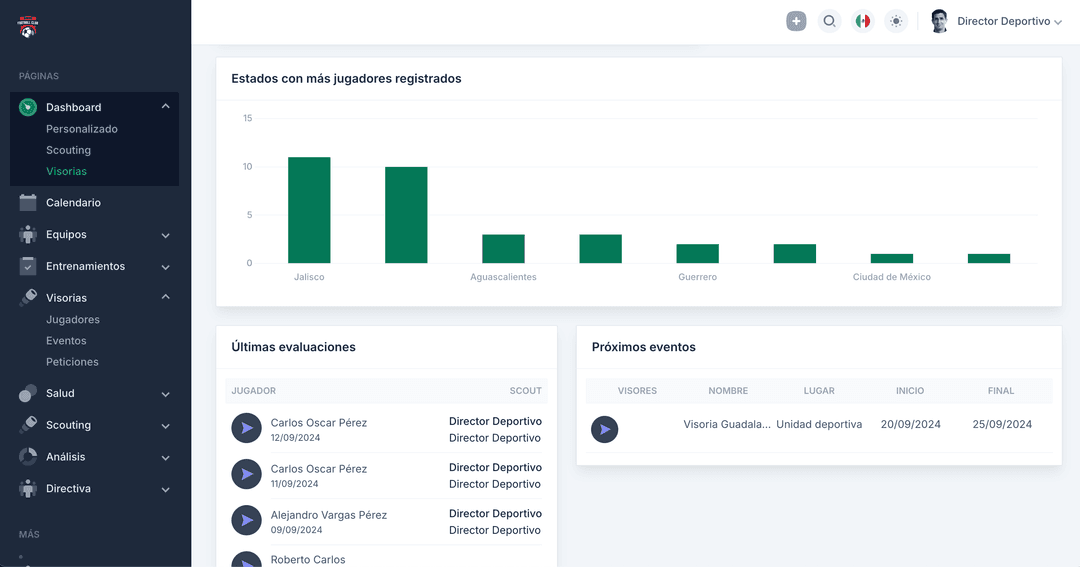Collapse the Dashboard menu section
This screenshot has height=567, width=1080.
click(165, 107)
